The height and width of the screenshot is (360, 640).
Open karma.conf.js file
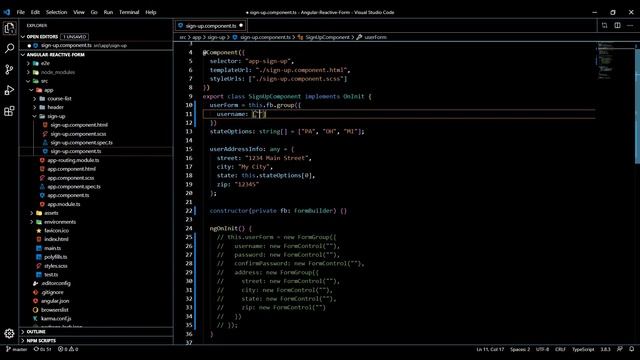(x=56, y=319)
